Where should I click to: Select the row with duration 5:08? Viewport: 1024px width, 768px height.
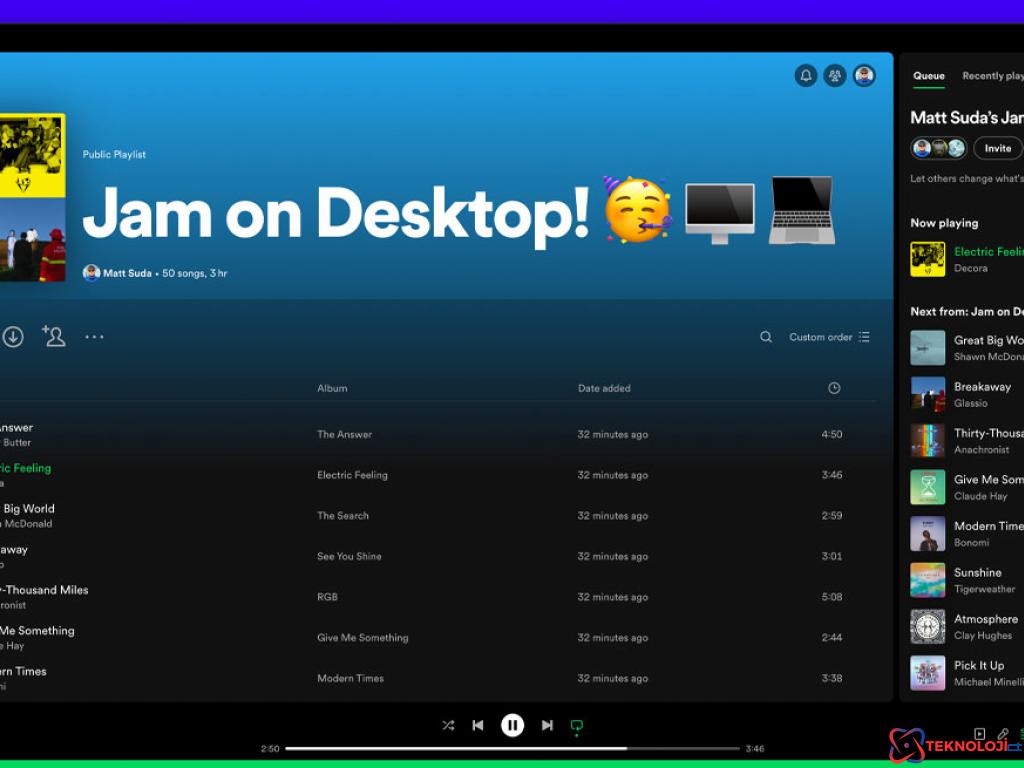click(438, 597)
